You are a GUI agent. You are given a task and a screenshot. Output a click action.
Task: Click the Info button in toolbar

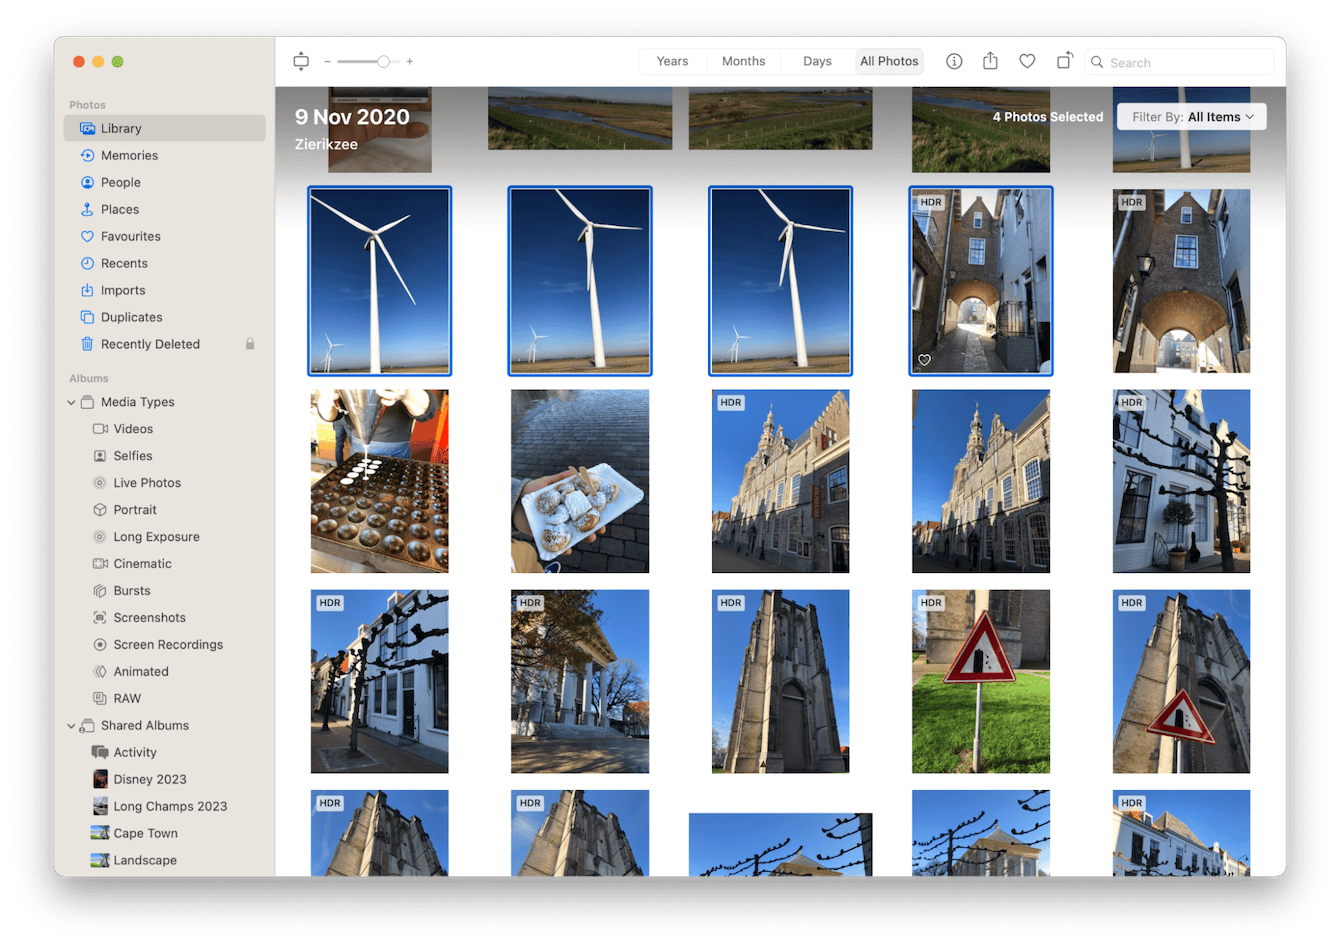954,61
